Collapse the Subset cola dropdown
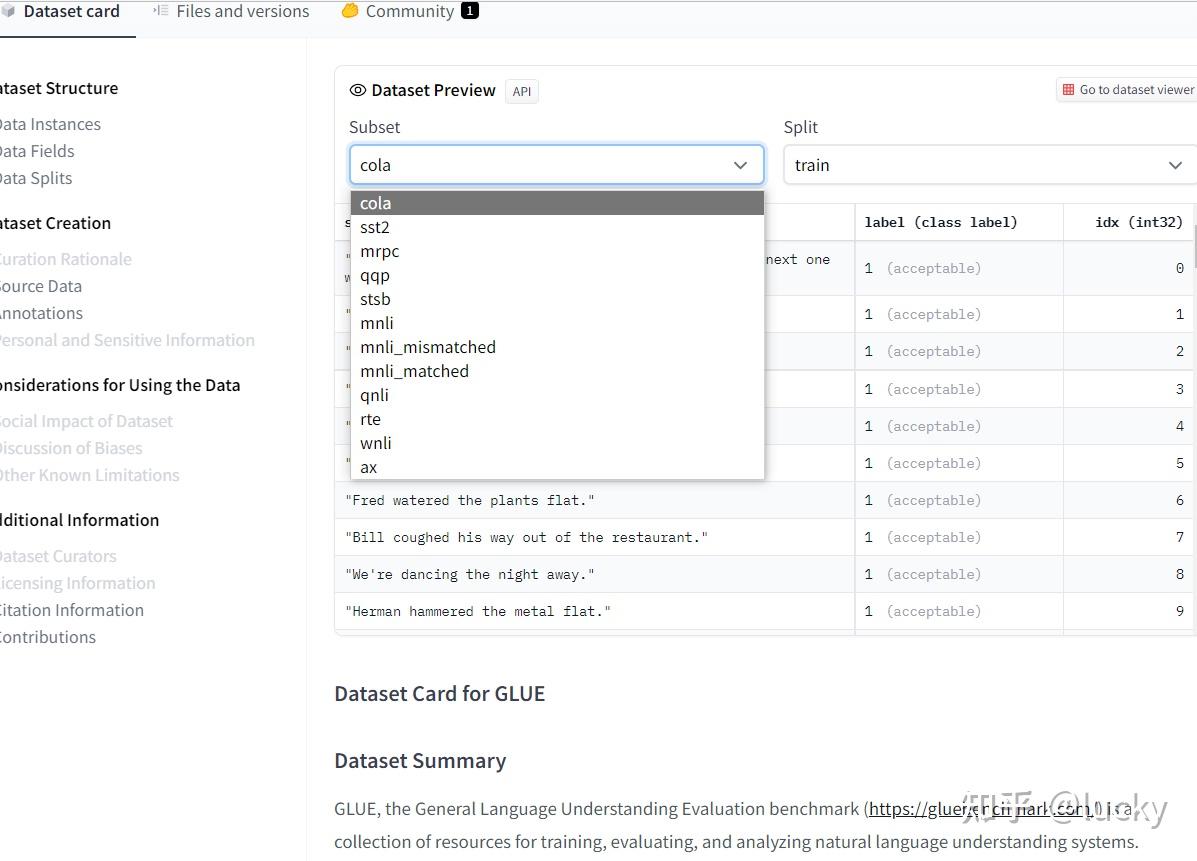 pyautogui.click(x=557, y=165)
